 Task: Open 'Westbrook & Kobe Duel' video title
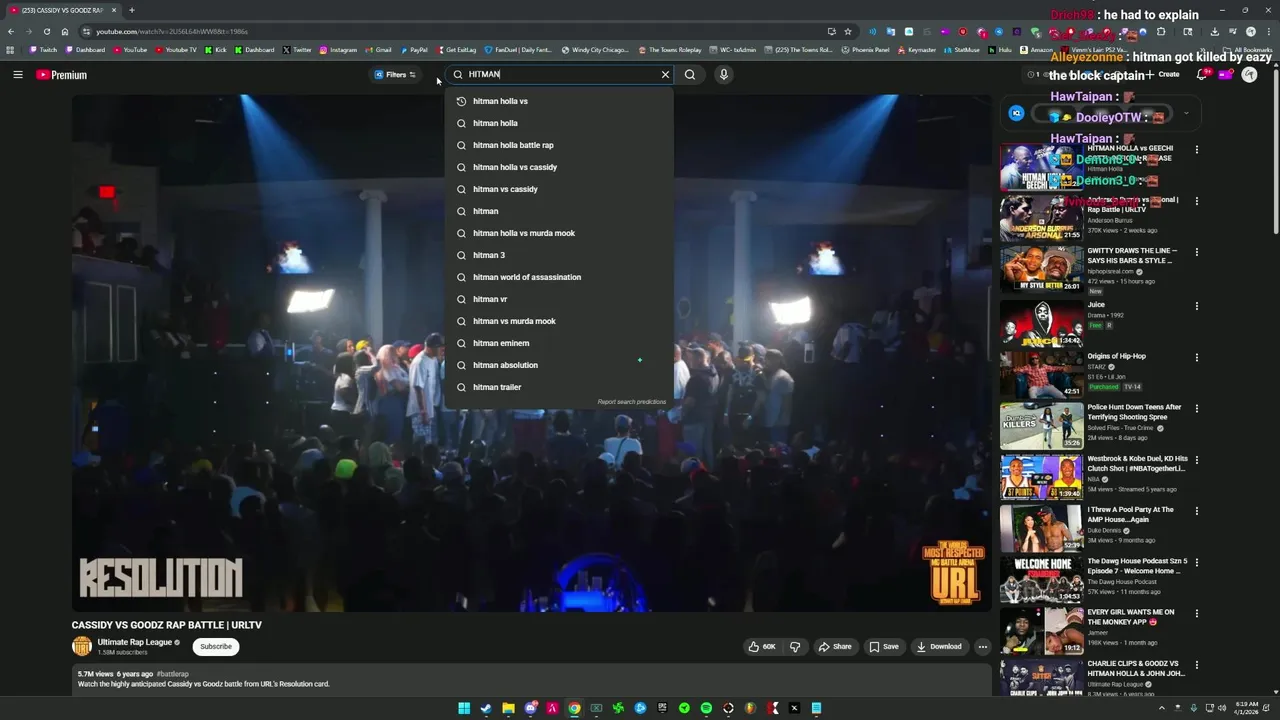1137,463
